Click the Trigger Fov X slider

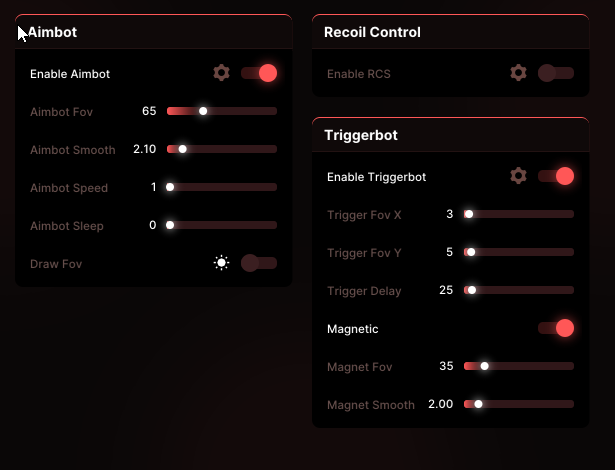(519, 214)
